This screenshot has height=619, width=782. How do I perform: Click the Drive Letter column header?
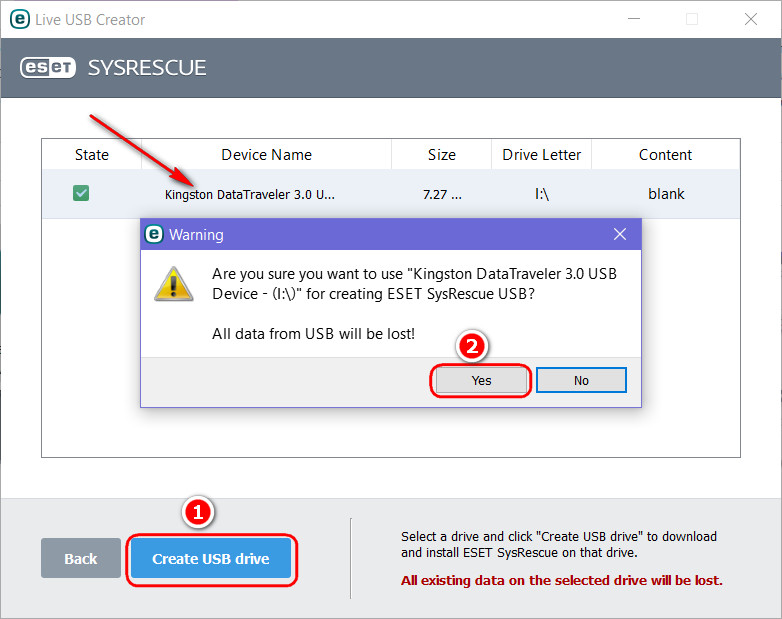pos(542,155)
